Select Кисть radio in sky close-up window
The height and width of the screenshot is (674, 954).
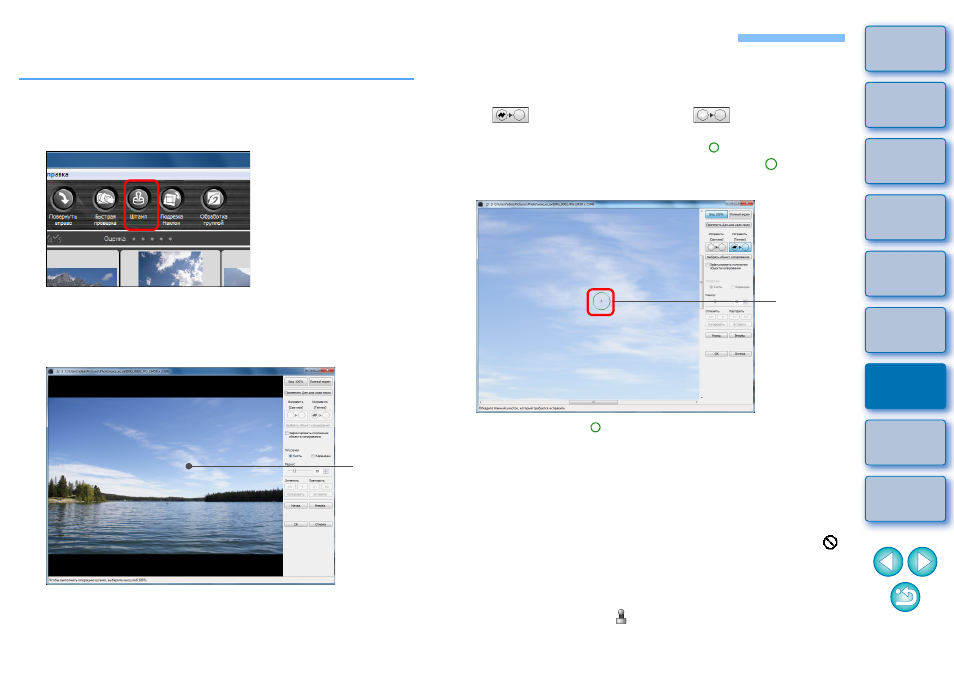pyautogui.click(x=711, y=287)
